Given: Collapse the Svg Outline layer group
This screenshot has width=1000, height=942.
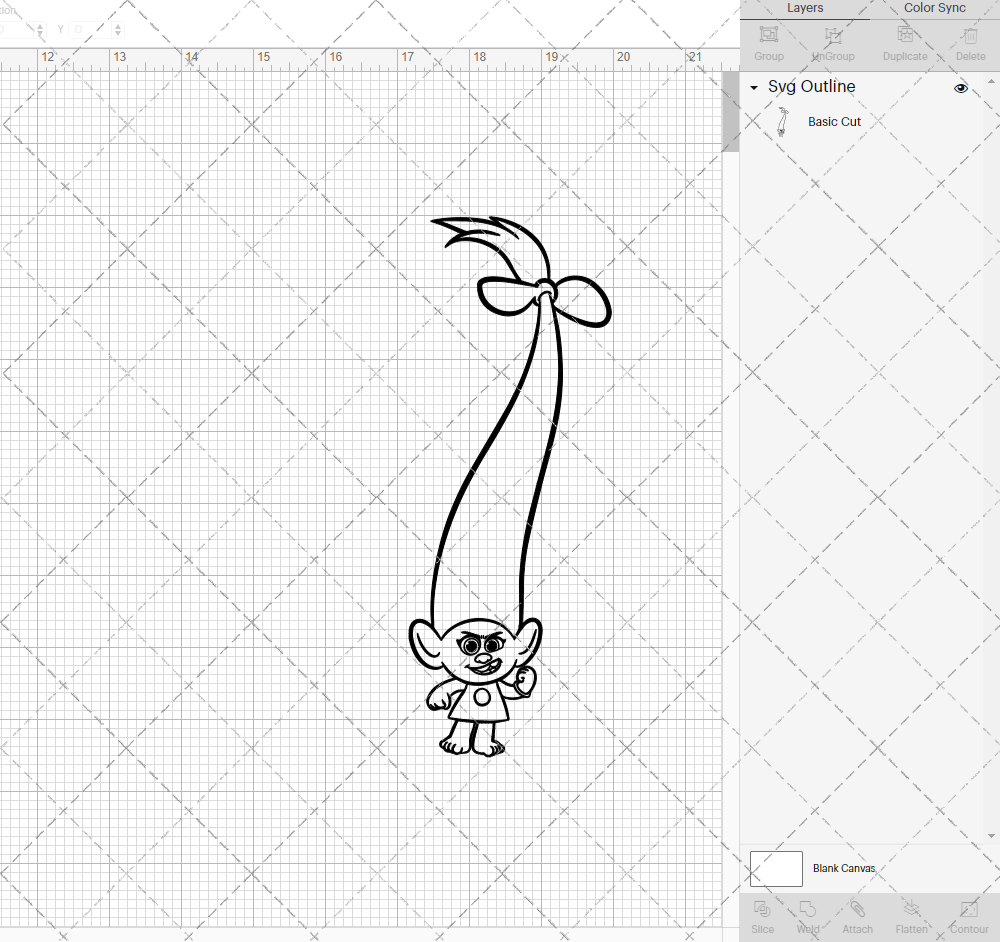Looking at the screenshot, I should click(x=753, y=88).
